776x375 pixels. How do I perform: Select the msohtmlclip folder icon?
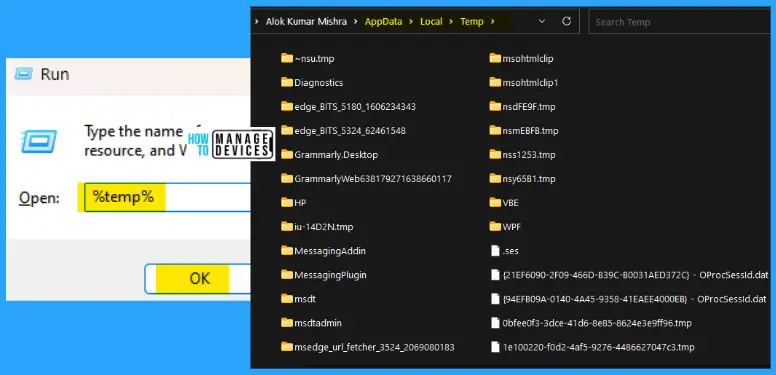click(495, 58)
